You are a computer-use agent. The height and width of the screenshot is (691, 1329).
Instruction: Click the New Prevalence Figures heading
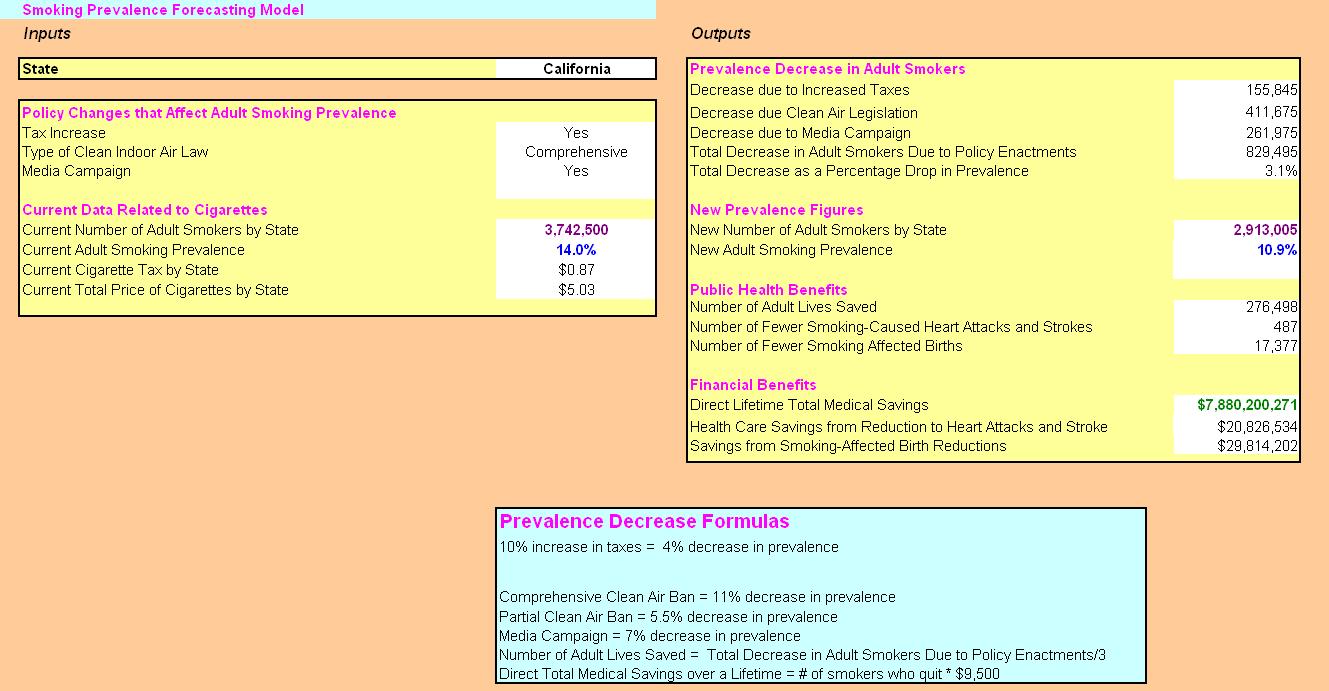coord(777,210)
